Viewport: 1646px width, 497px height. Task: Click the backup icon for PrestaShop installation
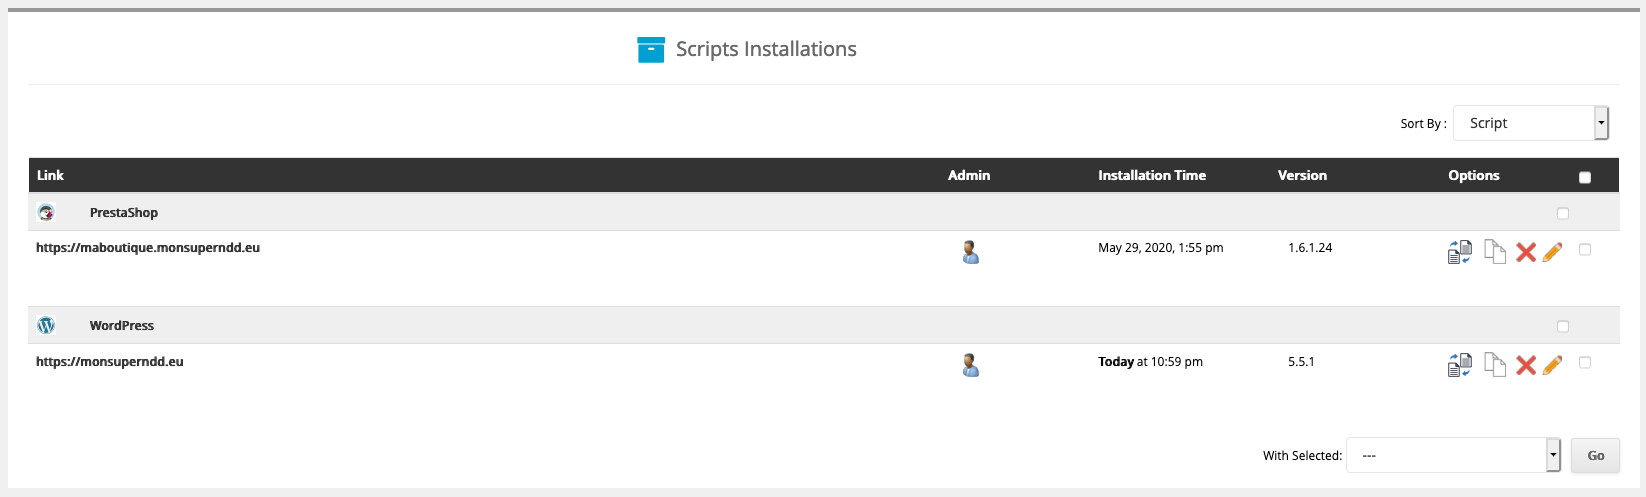(x=1460, y=252)
